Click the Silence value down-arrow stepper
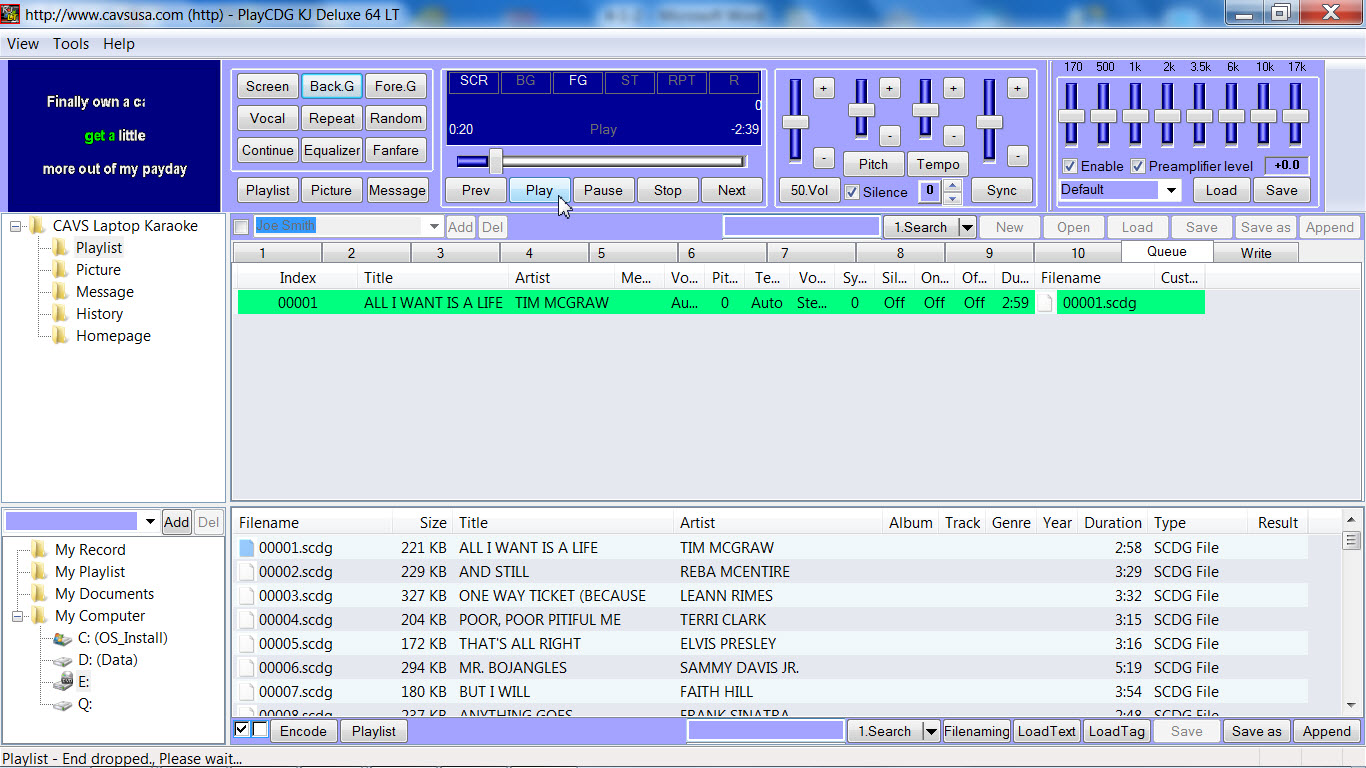 (953, 198)
